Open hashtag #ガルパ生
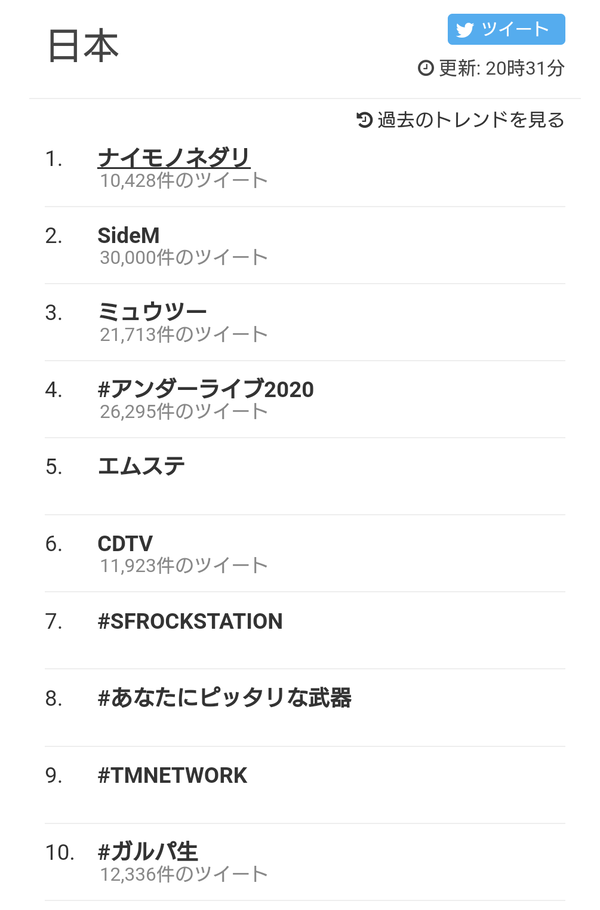The image size is (600, 910). [147, 851]
